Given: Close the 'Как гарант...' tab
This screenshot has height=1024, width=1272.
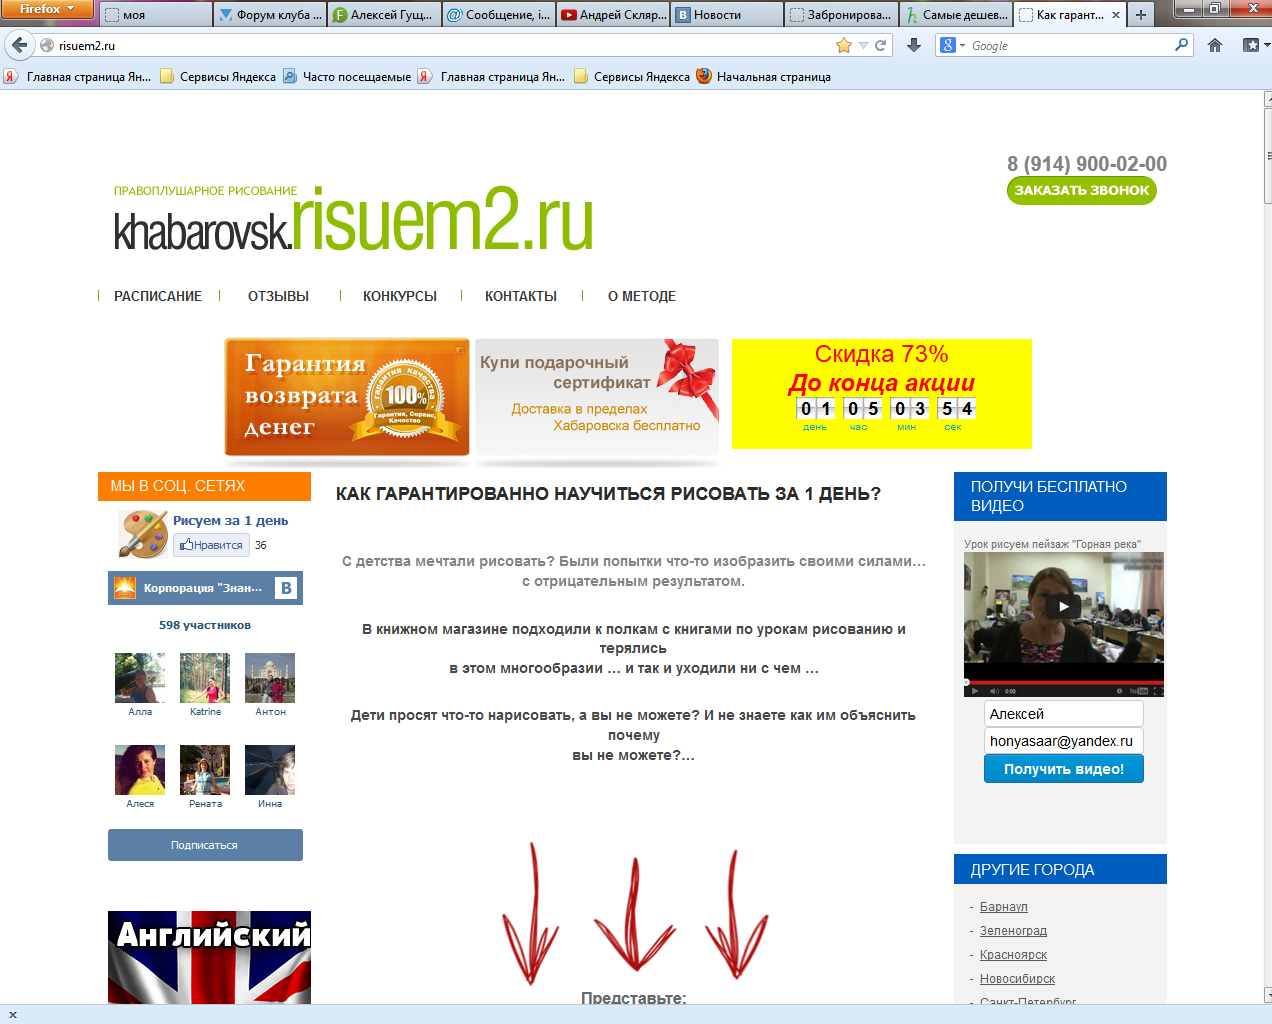Looking at the screenshot, I should pos(1116,15).
